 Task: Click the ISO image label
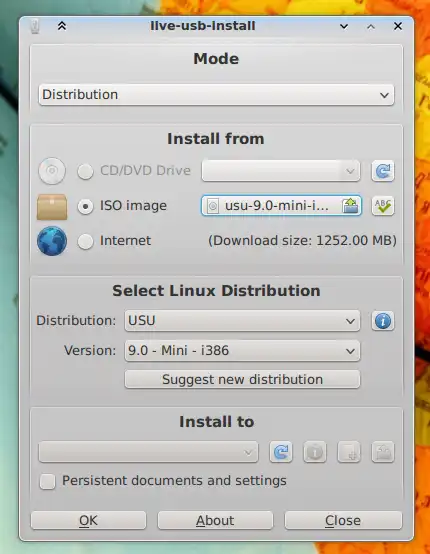pos(133,206)
